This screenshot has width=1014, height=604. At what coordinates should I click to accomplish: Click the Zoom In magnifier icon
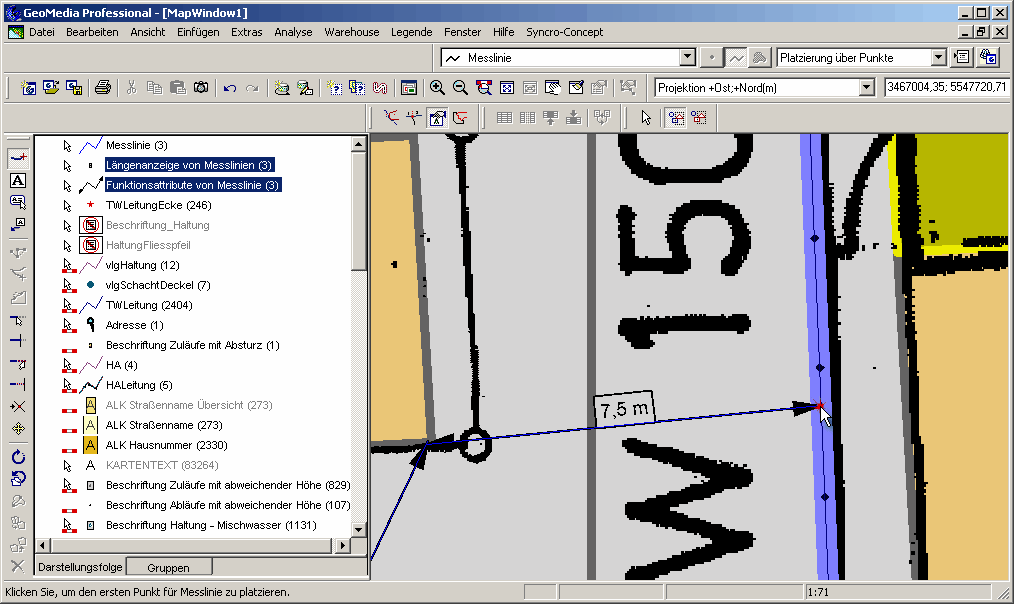click(x=437, y=88)
